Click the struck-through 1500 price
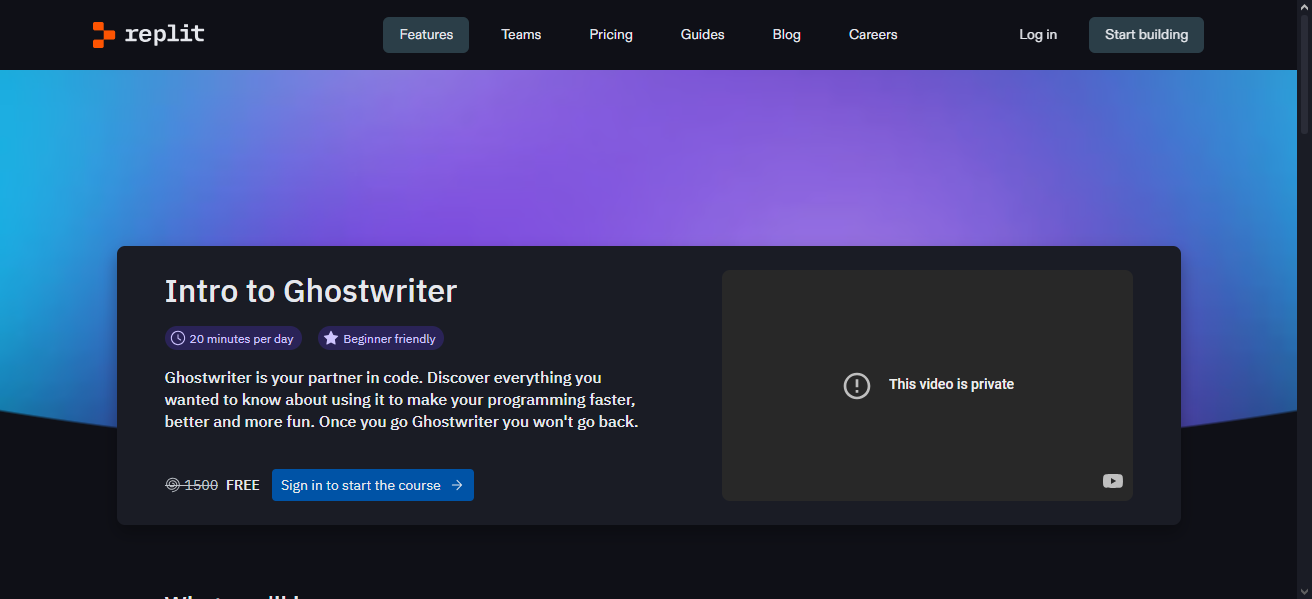1312x599 pixels. coord(201,485)
